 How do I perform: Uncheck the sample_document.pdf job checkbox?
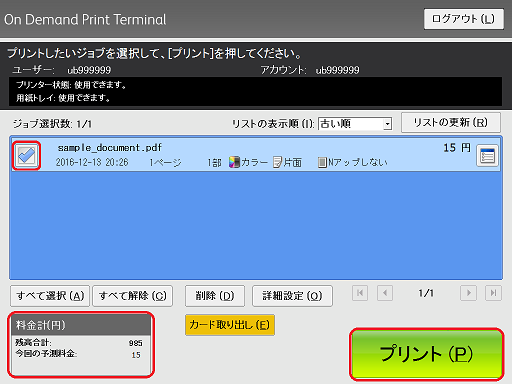[x=26, y=155]
